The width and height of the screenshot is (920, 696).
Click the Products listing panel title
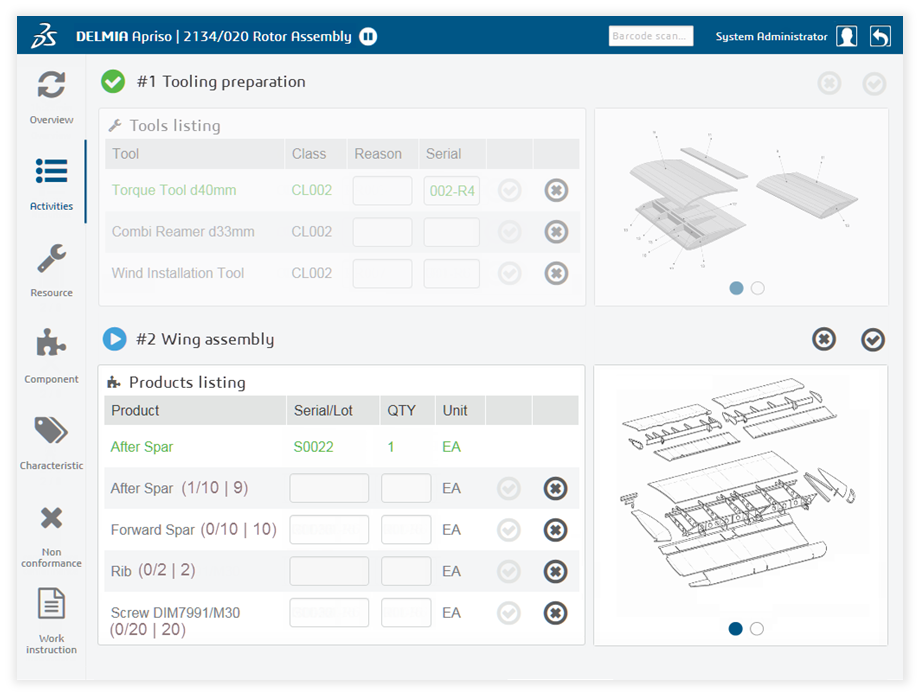pyautogui.click(x=187, y=383)
